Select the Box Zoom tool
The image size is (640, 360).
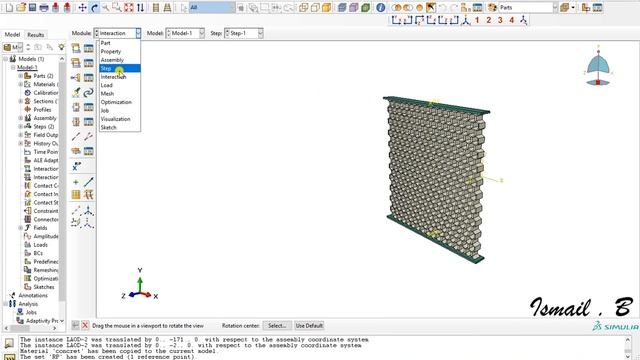(x=117, y=7)
